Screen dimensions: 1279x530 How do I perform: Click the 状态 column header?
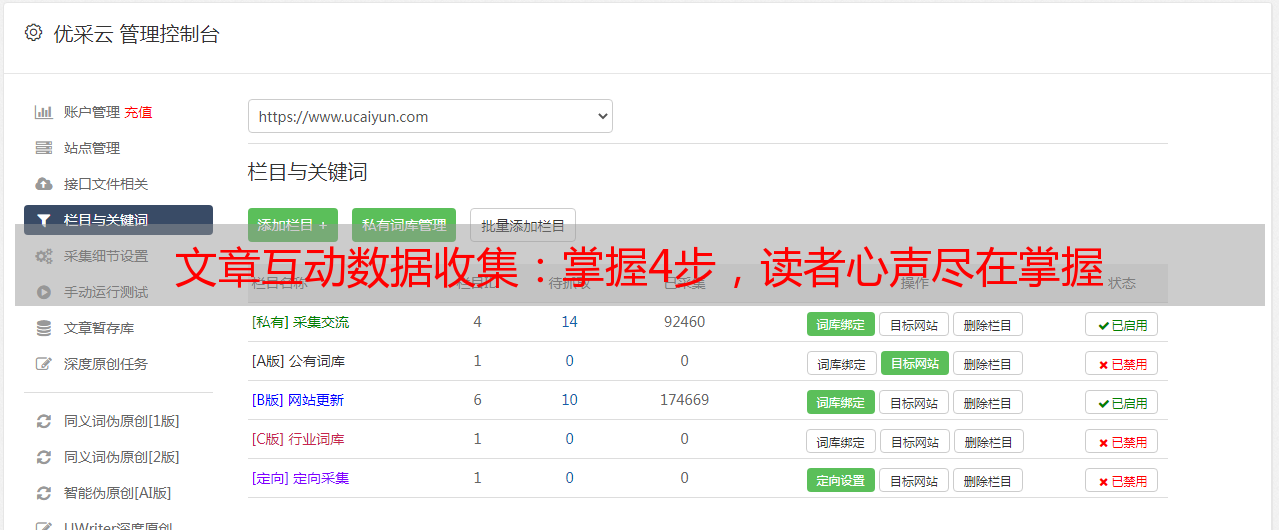coord(1122,283)
